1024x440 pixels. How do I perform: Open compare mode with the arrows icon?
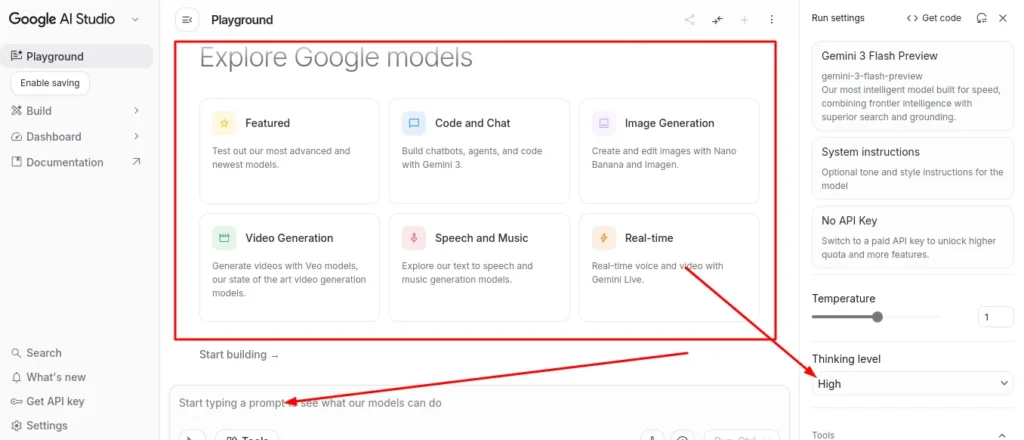pyautogui.click(x=718, y=20)
